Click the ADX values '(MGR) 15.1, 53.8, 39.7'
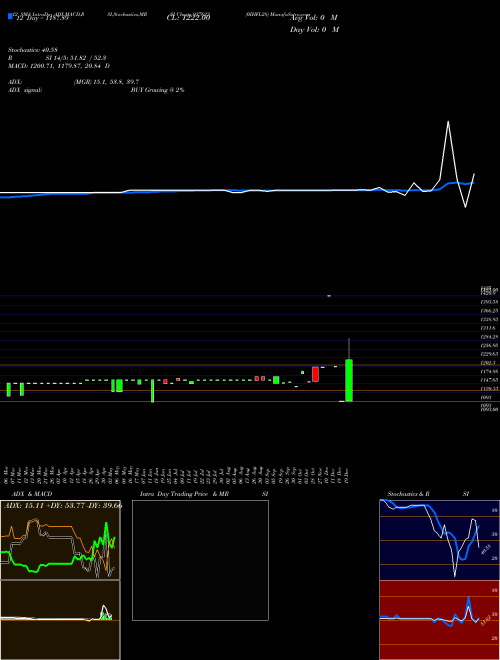 coord(106,82)
